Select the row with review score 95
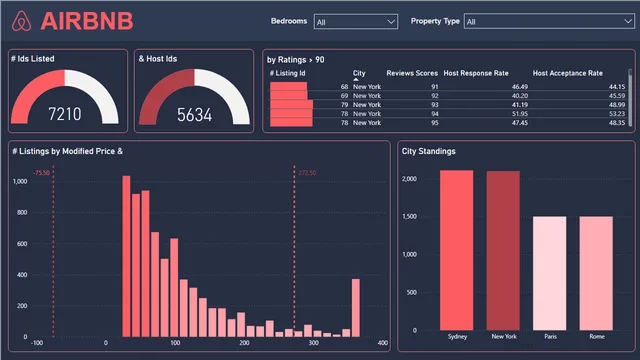 pos(447,122)
